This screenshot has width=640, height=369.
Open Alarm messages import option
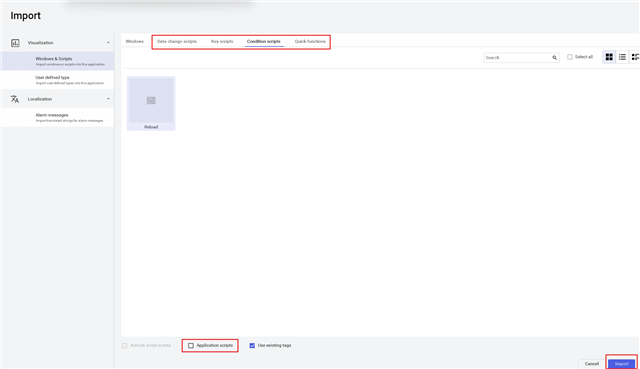(58, 118)
